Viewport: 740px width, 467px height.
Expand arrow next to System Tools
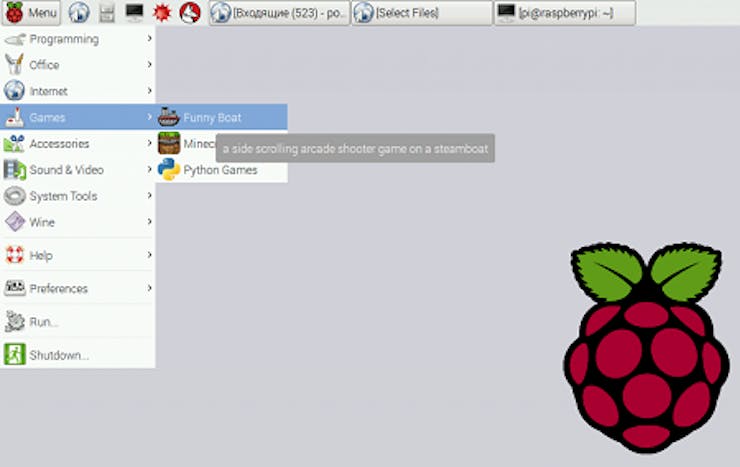(x=149, y=195)
